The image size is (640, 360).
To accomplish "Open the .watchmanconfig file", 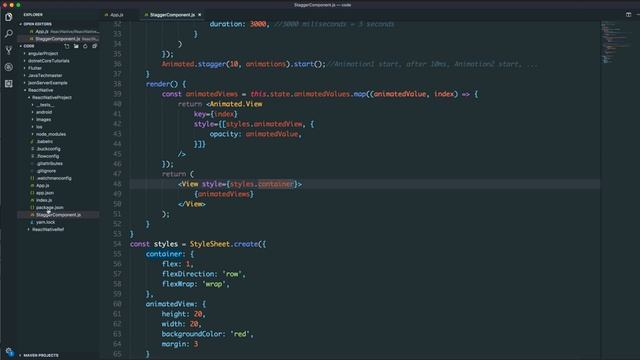I will coord(53,178).
